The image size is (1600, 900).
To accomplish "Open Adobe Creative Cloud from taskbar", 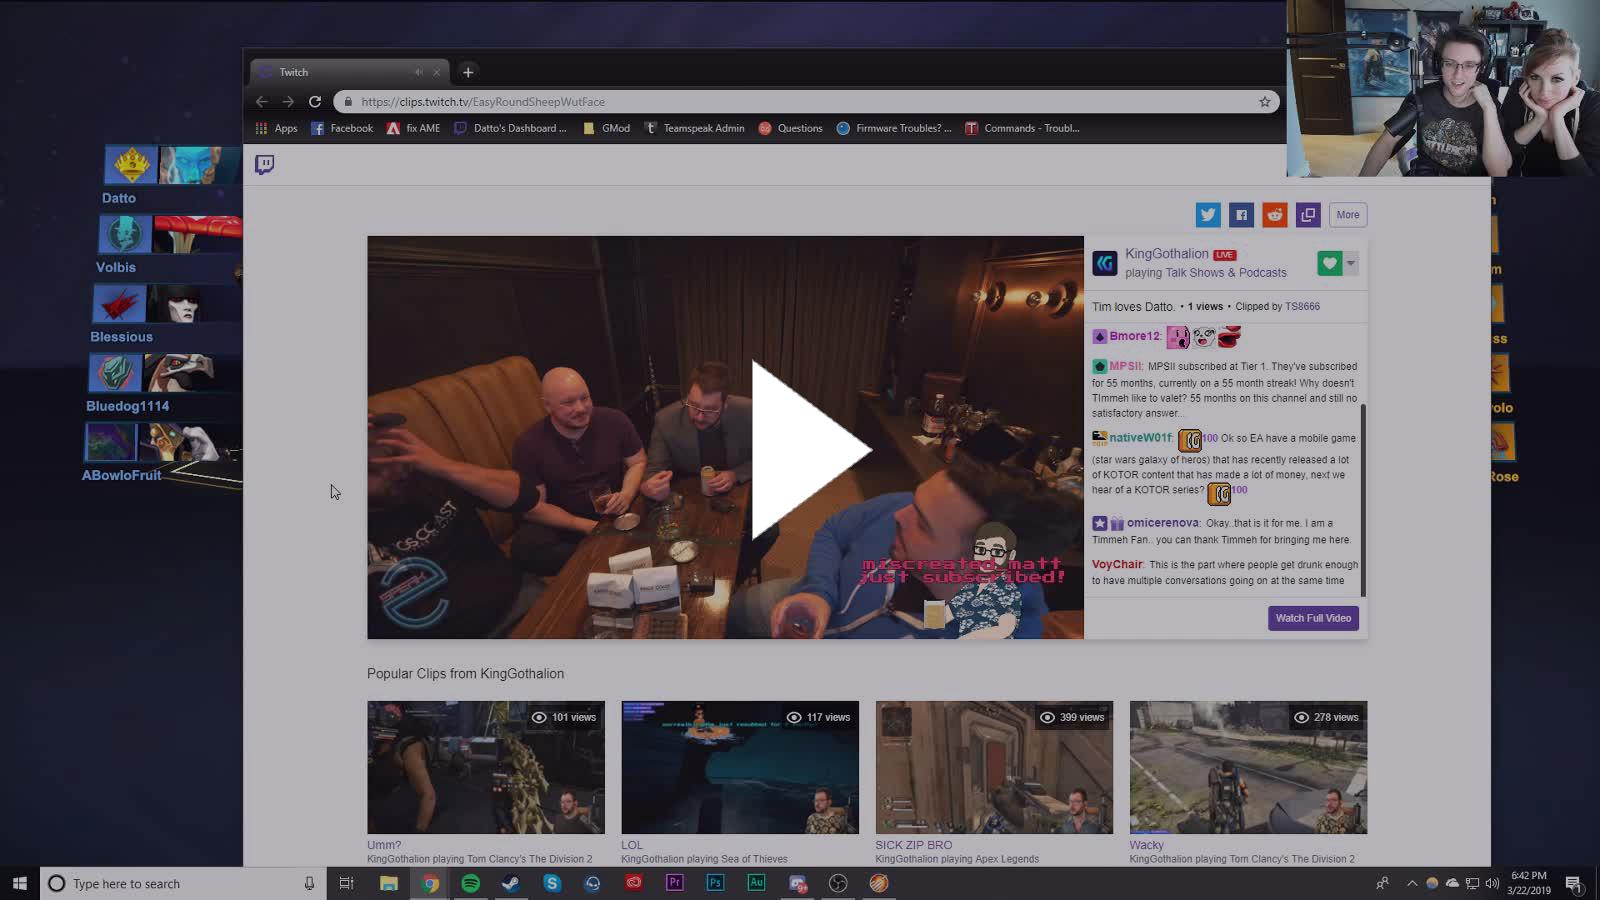I will [x=634, y=883].
